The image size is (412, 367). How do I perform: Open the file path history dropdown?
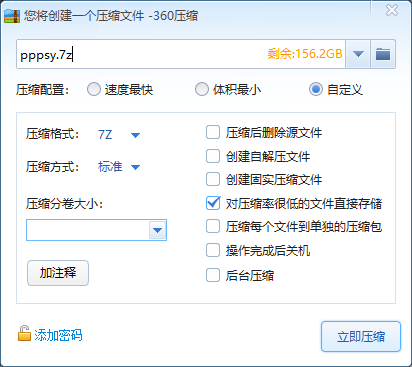click(x=358, y=54)
